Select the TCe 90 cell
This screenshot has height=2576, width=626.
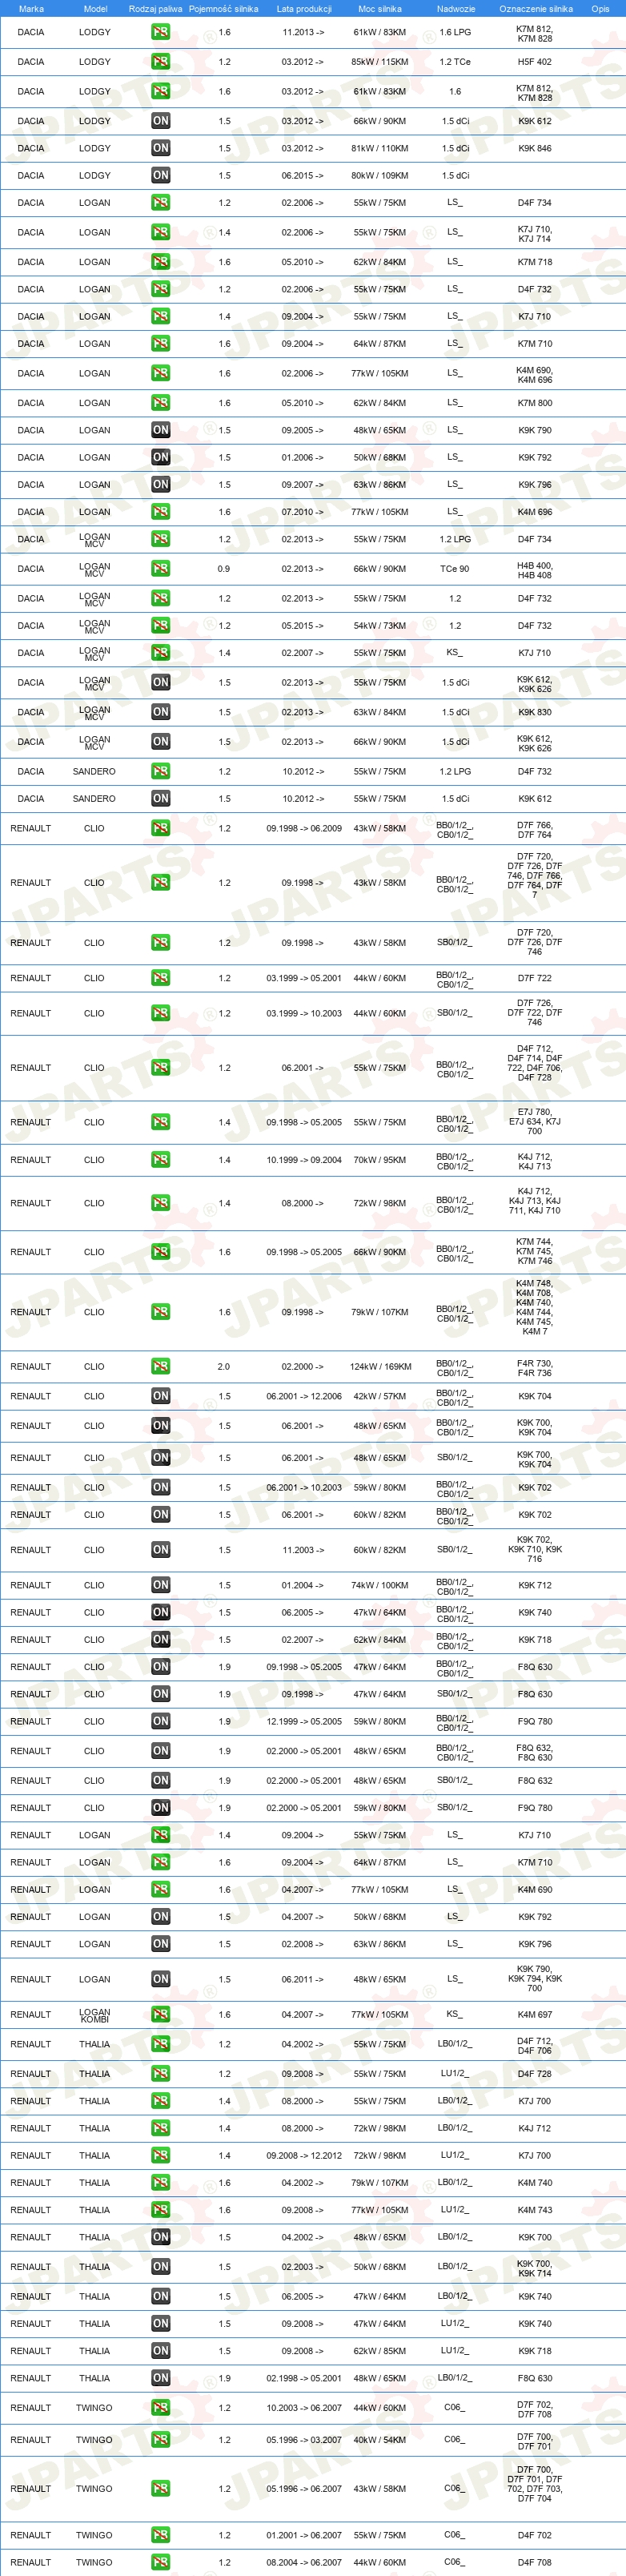pyautogui.click(x=455, y=568)
